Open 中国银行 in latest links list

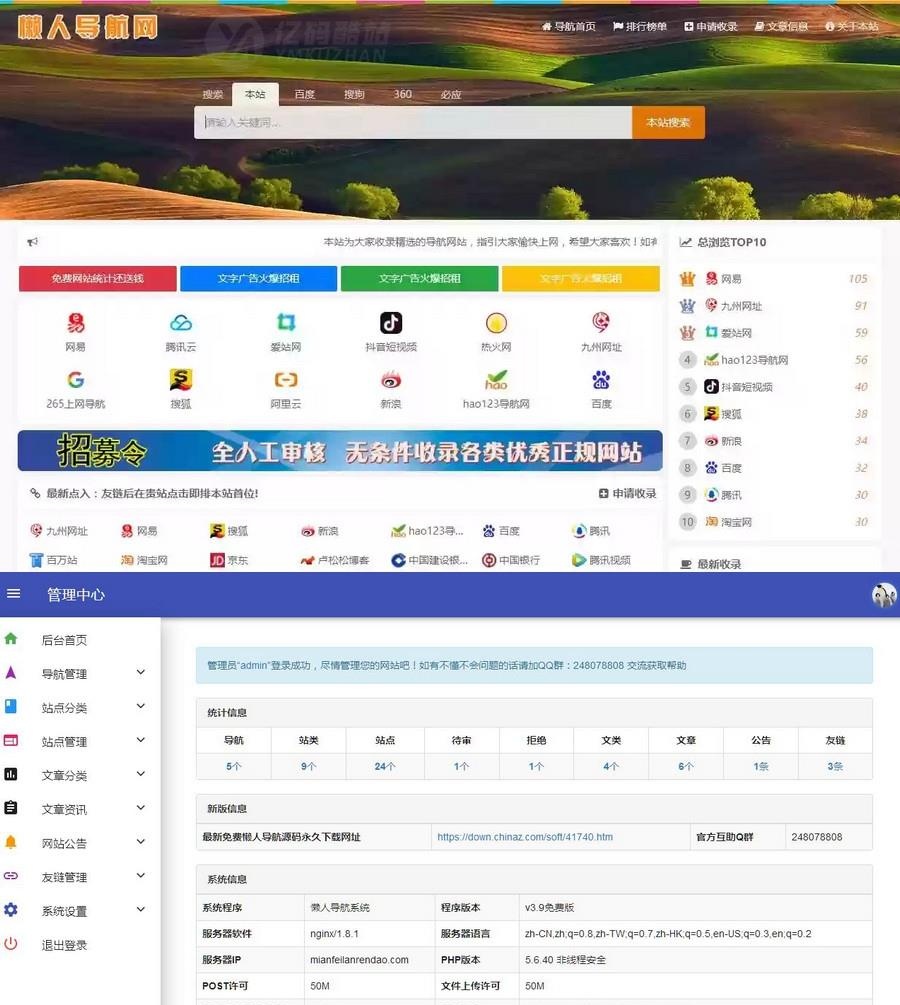tap(511, 560)
